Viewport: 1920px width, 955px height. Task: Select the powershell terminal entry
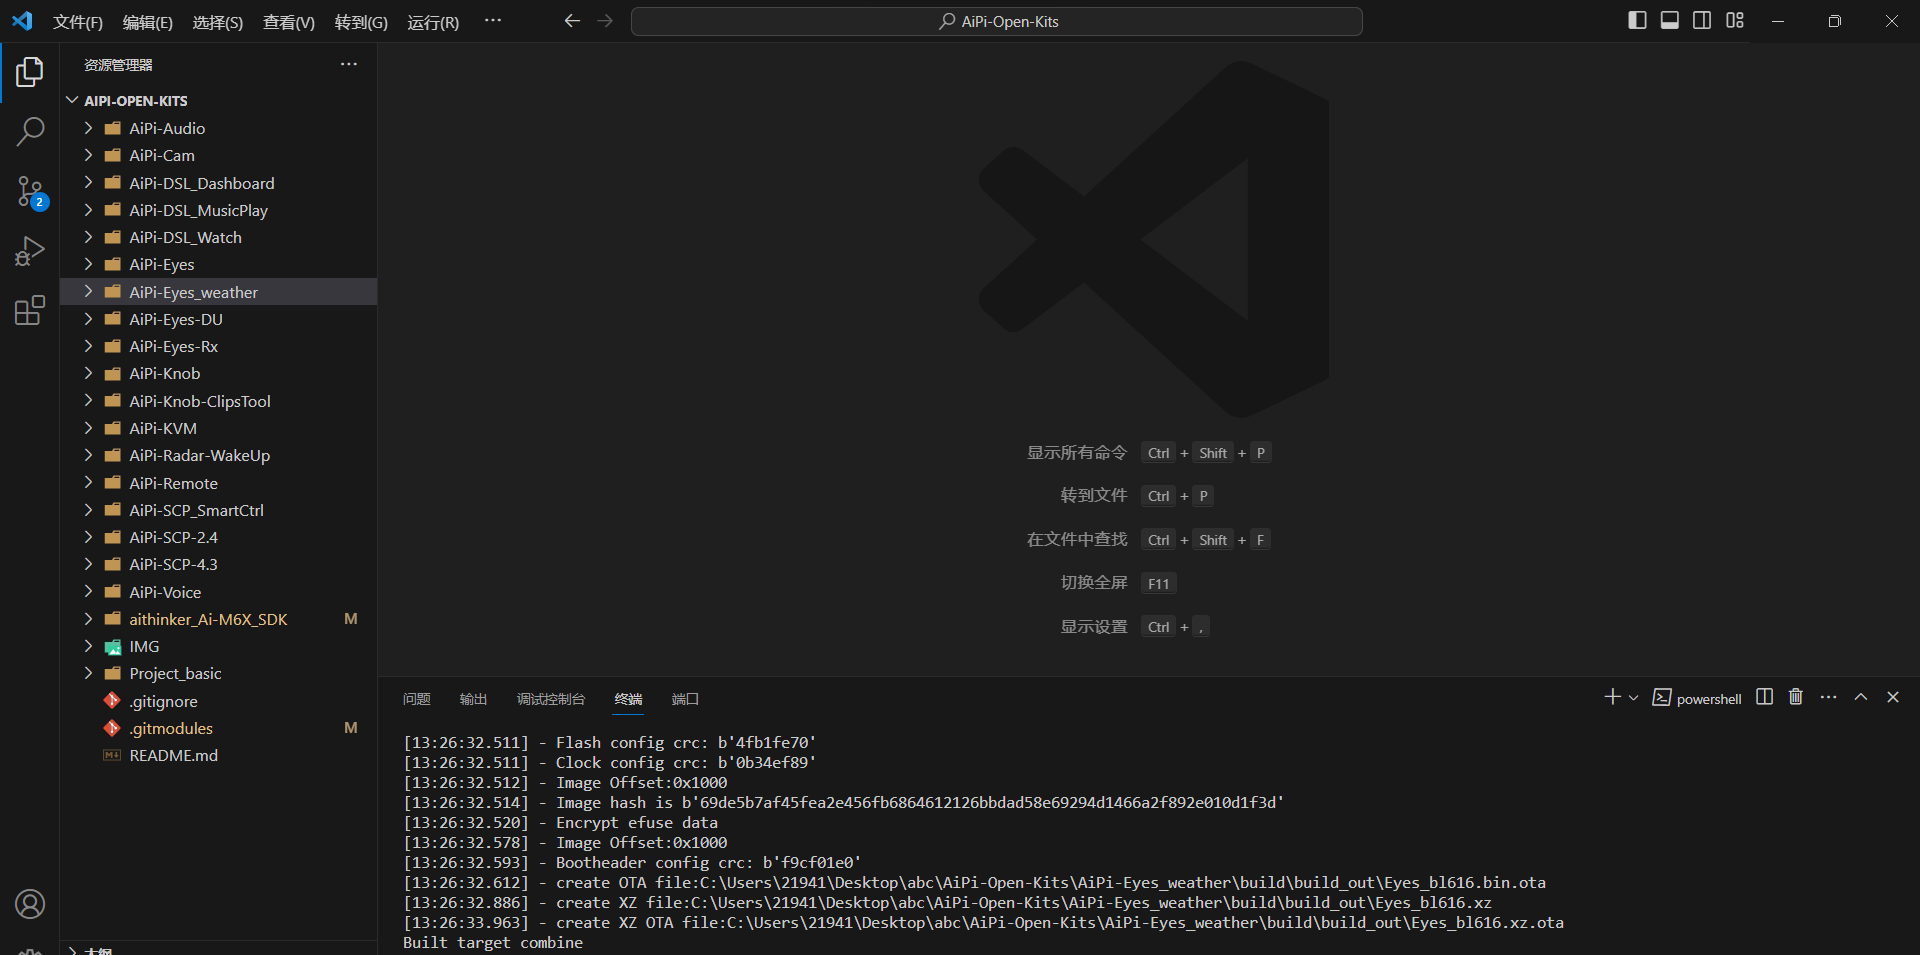[x=1697, y=698]
